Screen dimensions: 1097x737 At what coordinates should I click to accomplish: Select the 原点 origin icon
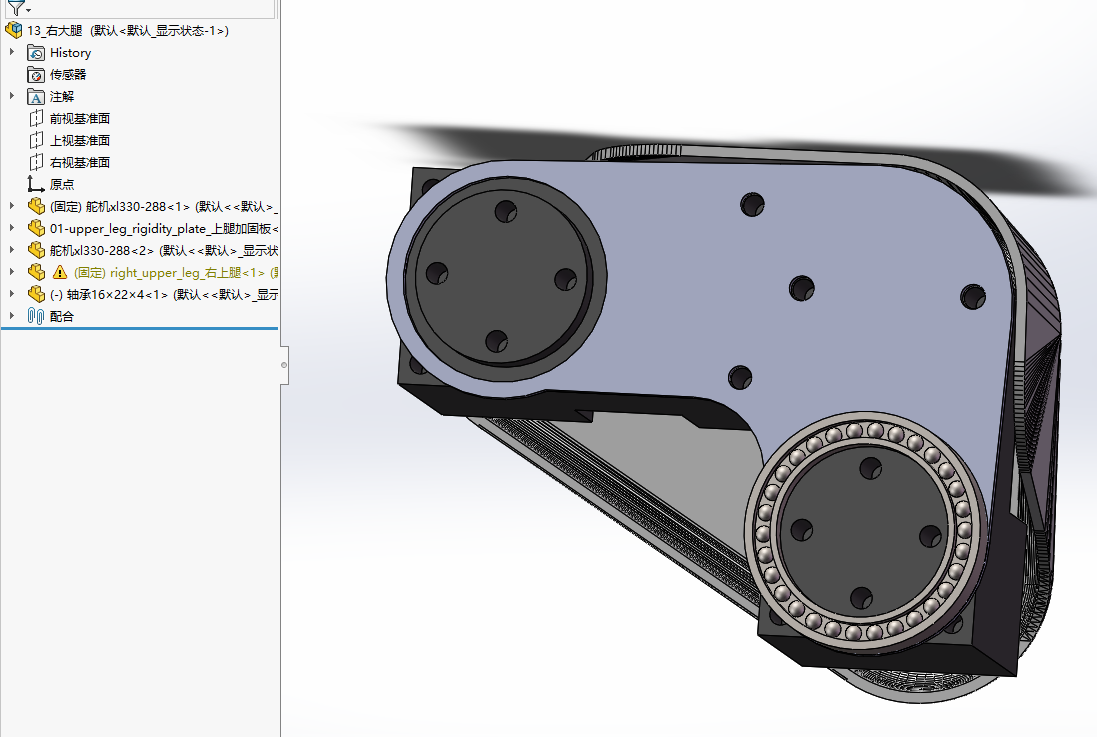36,184
